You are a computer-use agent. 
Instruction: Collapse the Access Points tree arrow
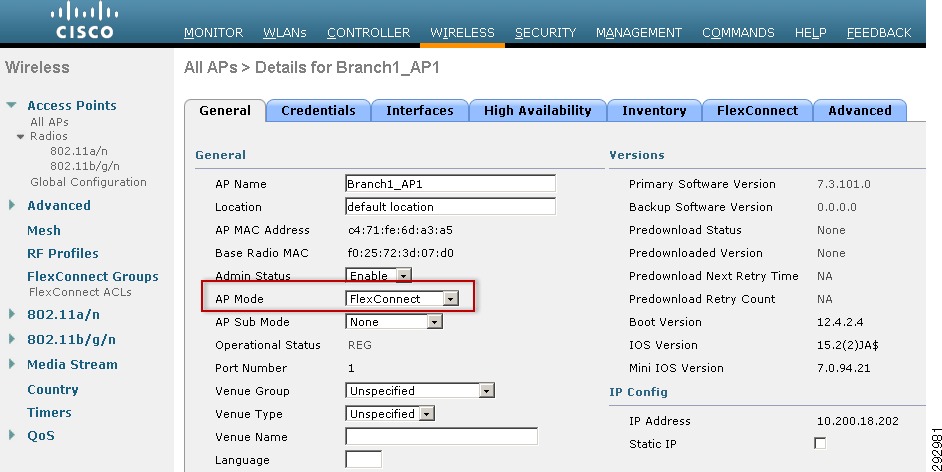(x=11, y=105)
